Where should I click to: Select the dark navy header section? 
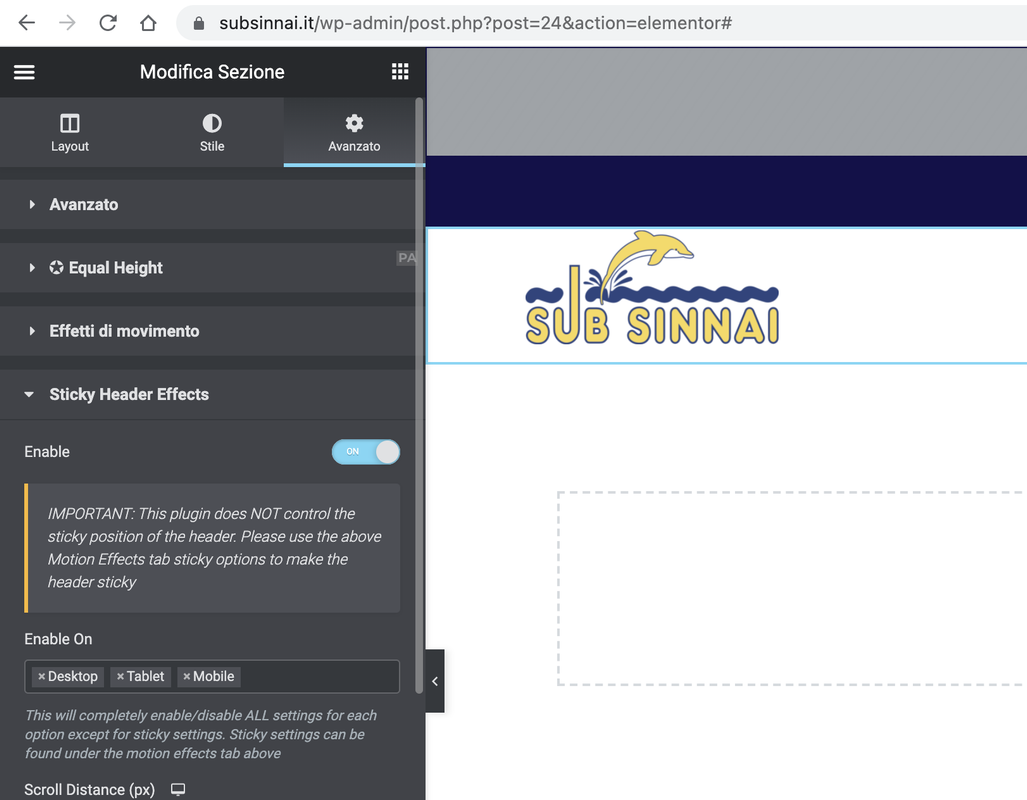[726, 191]
